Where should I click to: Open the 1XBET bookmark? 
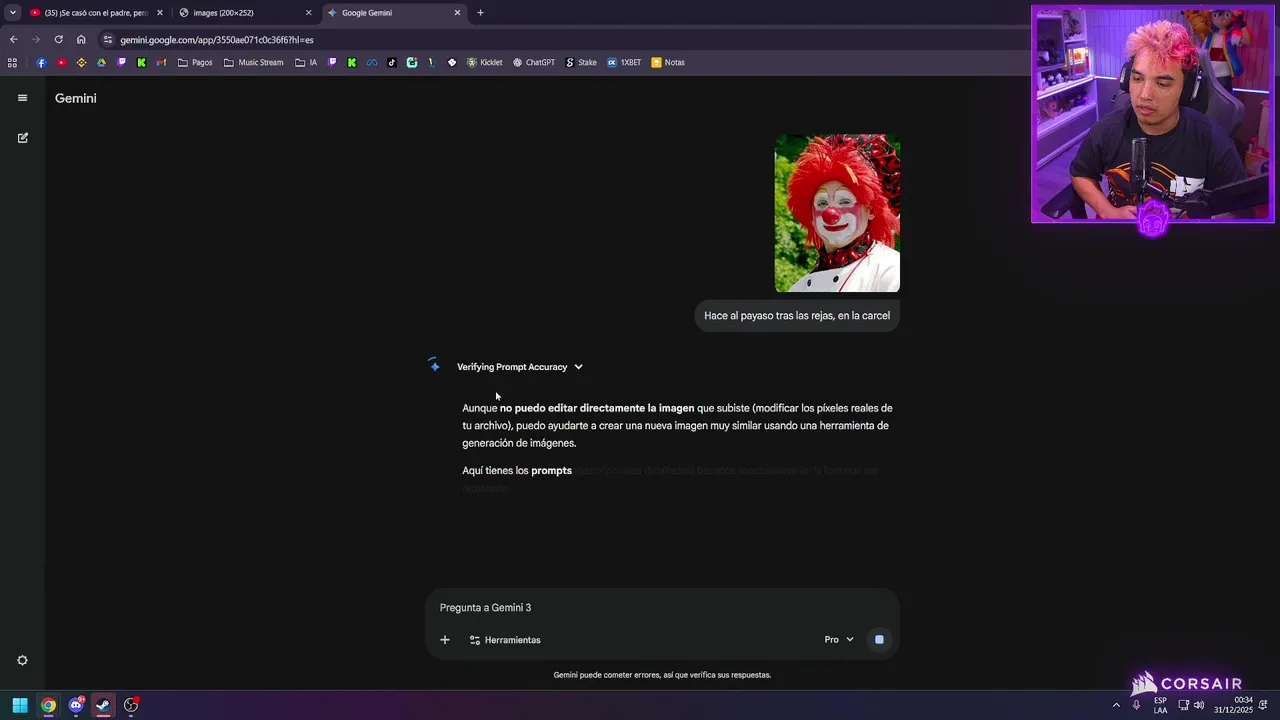tap(624, 62)
